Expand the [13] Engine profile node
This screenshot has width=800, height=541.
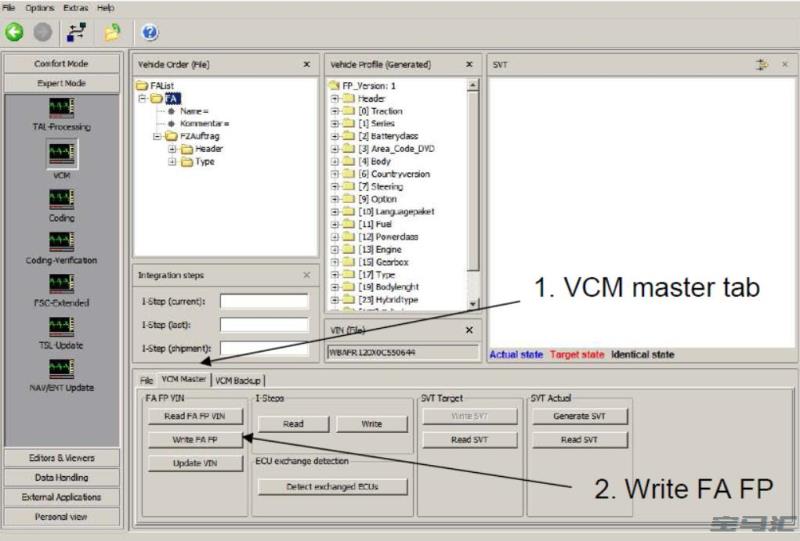pos(335,250)
